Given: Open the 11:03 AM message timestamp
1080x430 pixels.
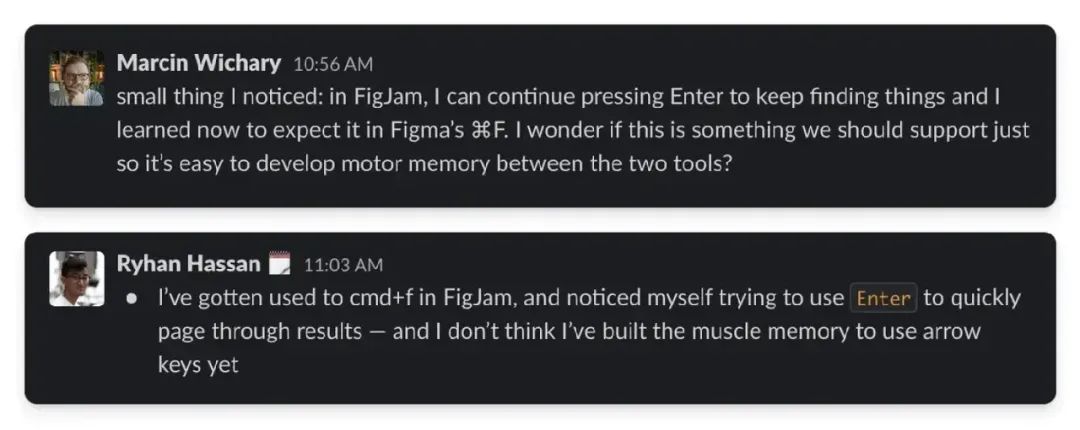Looking at the screenshot, I should pos(343,265).
